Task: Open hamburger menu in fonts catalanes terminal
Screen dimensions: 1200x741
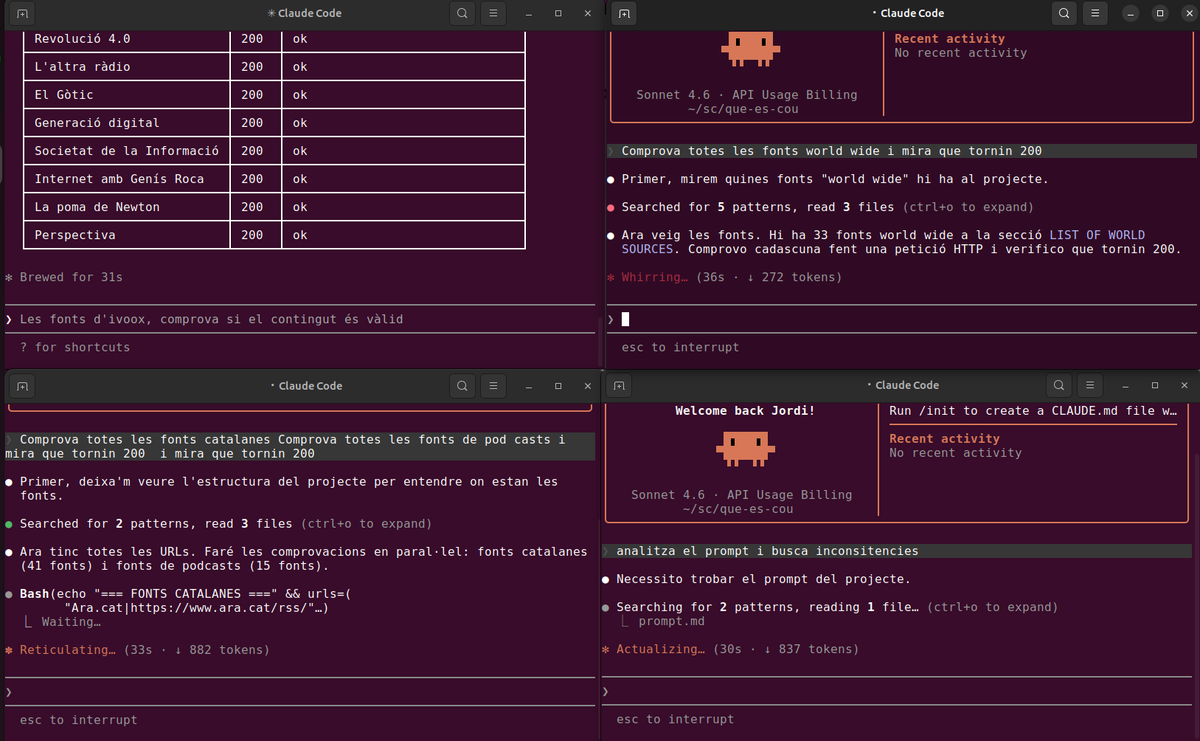Action: [493, 386]
